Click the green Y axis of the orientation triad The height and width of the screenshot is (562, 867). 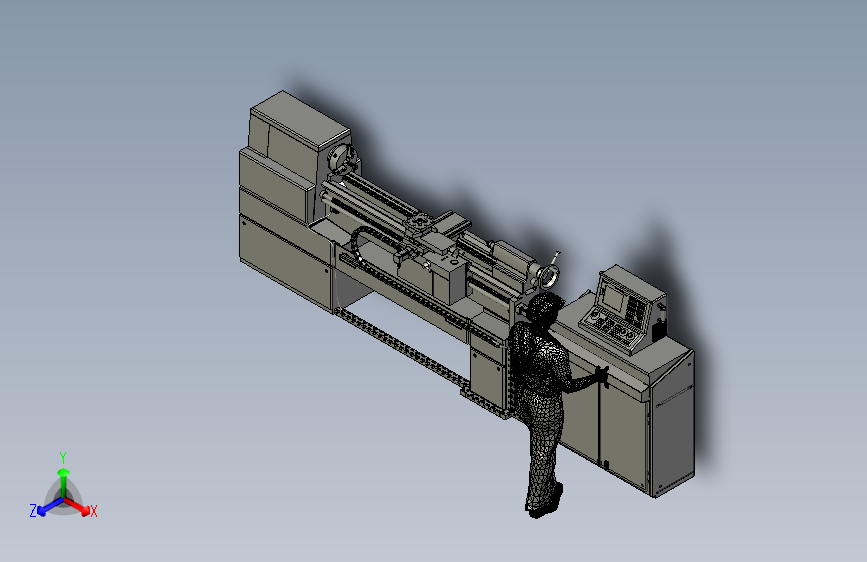coord(64,483)
